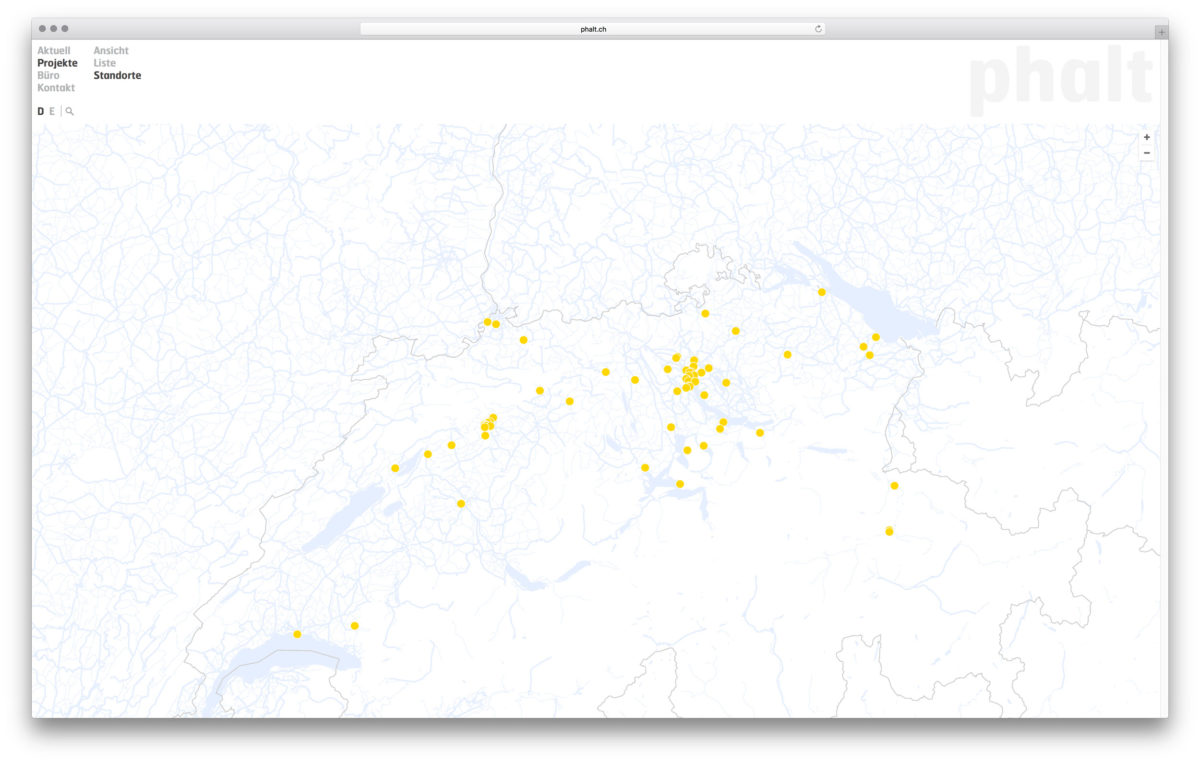Zoom in the map with plus button
Viewport: 1200px width, 763px height.
tap(1146, 137)
